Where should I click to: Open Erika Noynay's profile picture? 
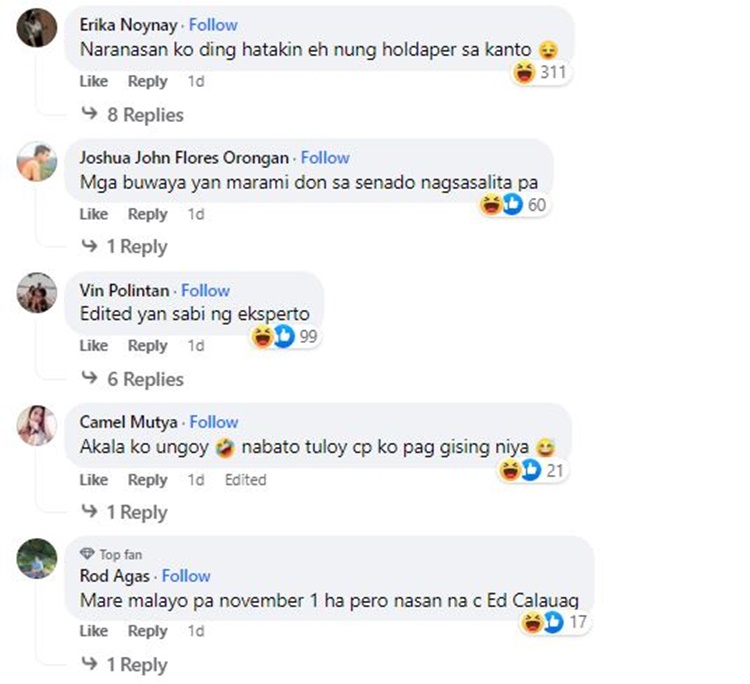pos(37,27)
